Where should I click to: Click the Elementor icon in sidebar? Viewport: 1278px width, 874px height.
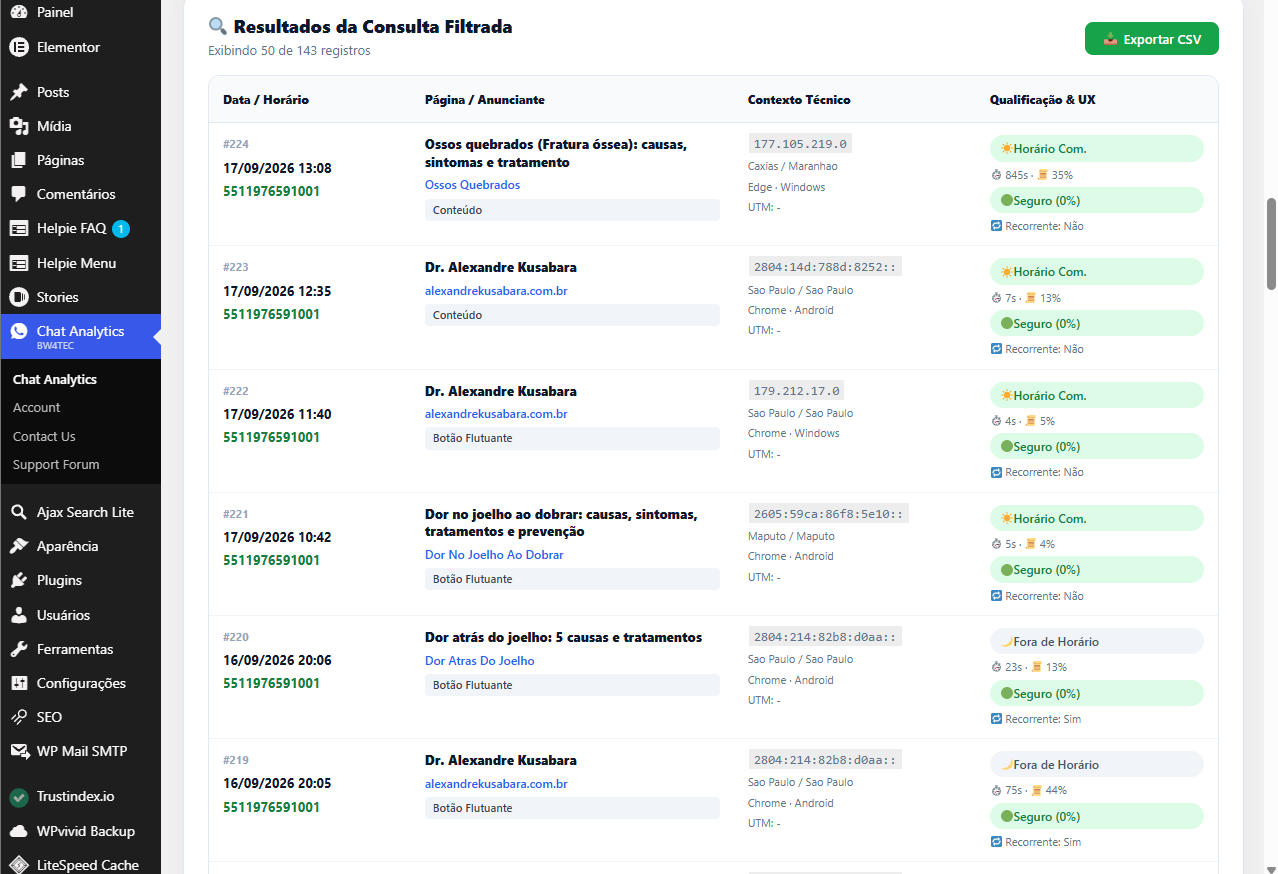[18, 47]
